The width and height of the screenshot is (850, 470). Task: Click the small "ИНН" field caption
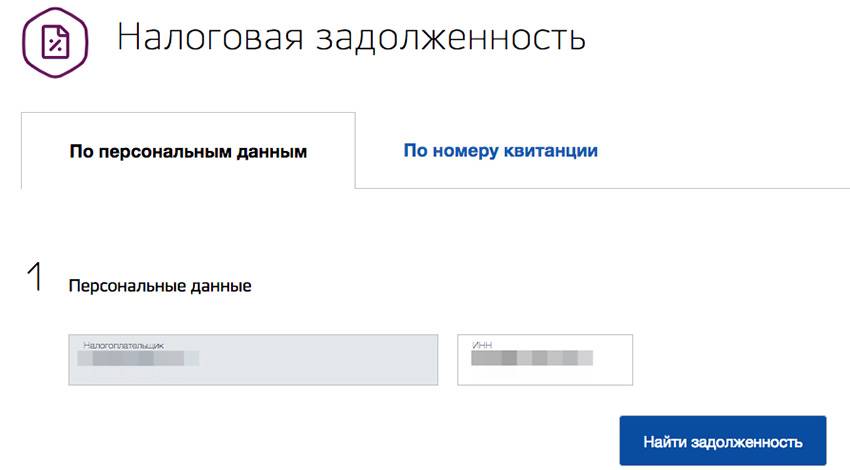[483, 344]
